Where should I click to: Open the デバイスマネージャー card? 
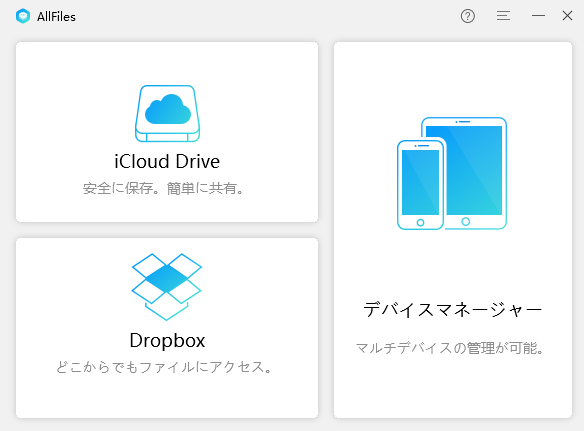coord(453,230)
